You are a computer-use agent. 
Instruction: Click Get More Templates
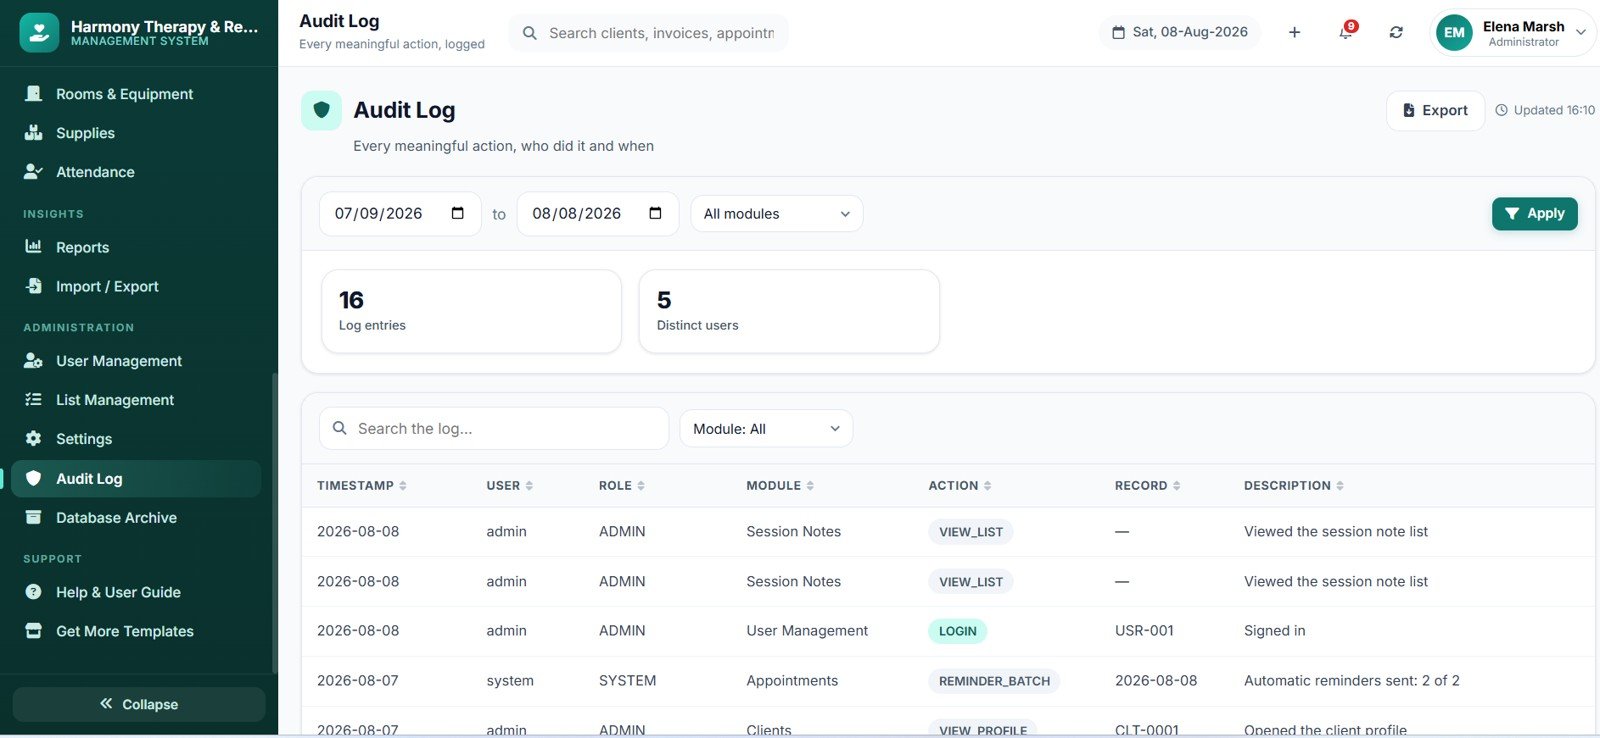pos(136,631)
